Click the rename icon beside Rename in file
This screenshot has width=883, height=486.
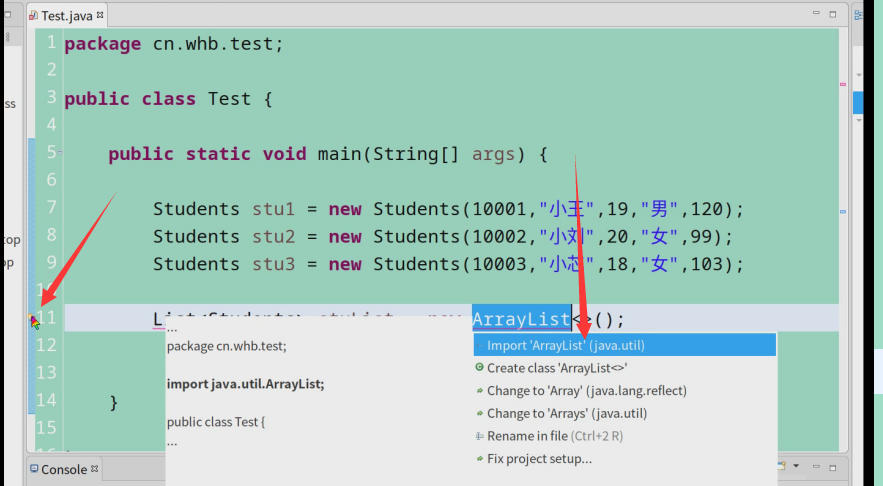pyautogui.click(x=480, y=436)
